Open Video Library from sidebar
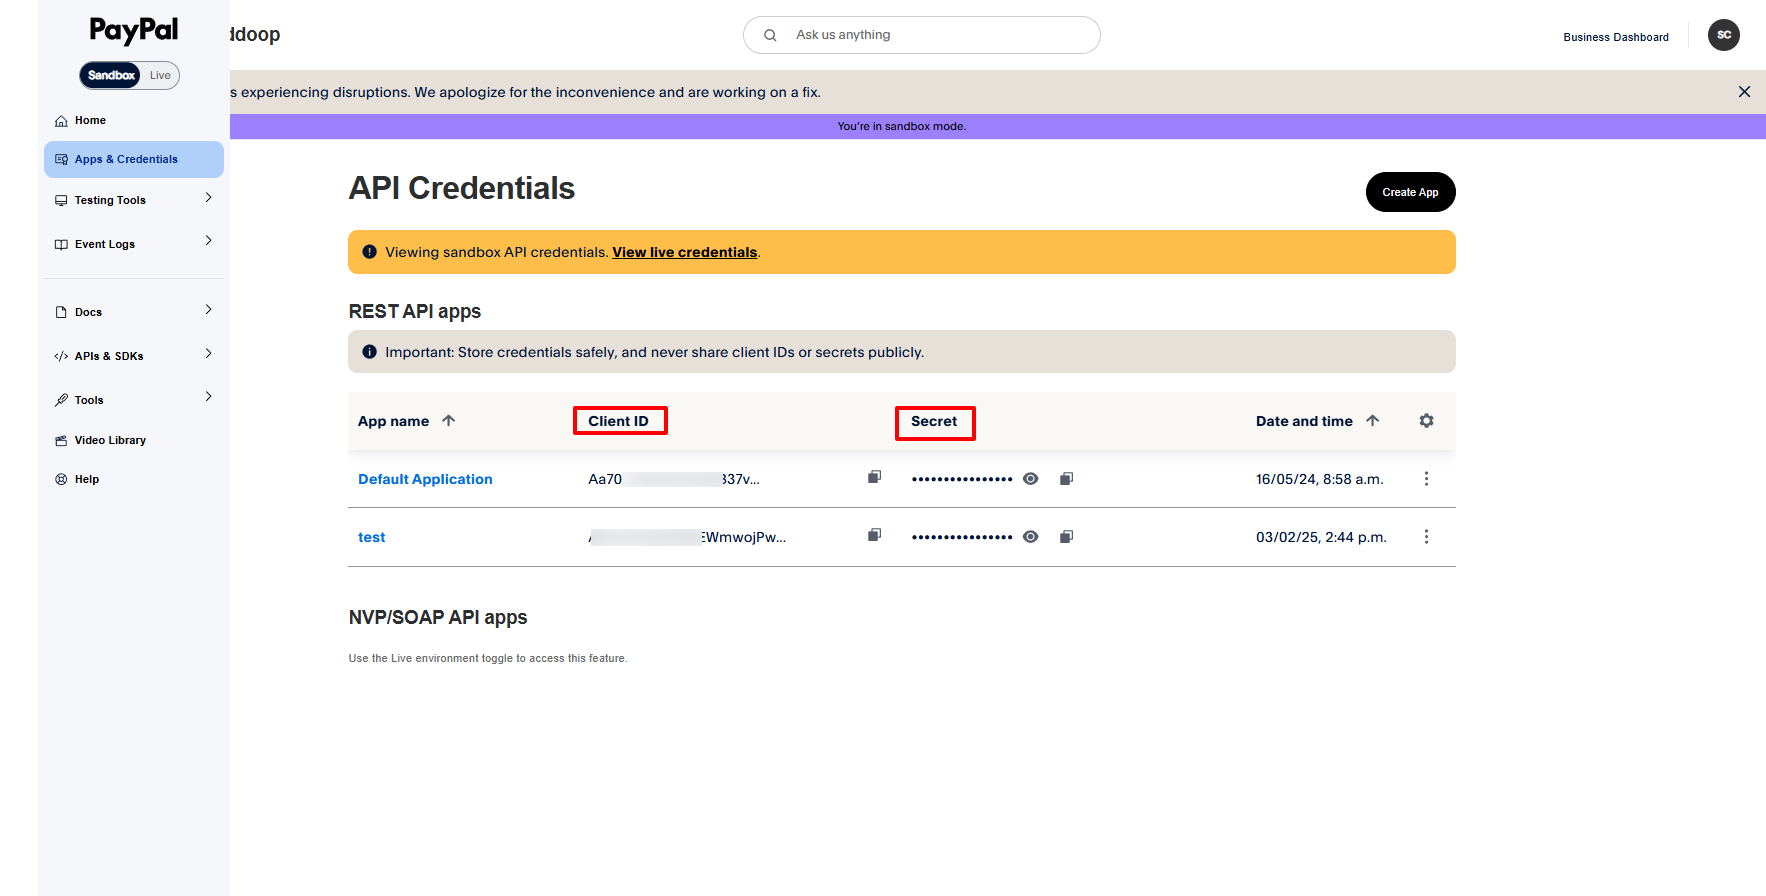Image resolution: width=1766 pixels, height=896 pixels. tap(110, 440)
